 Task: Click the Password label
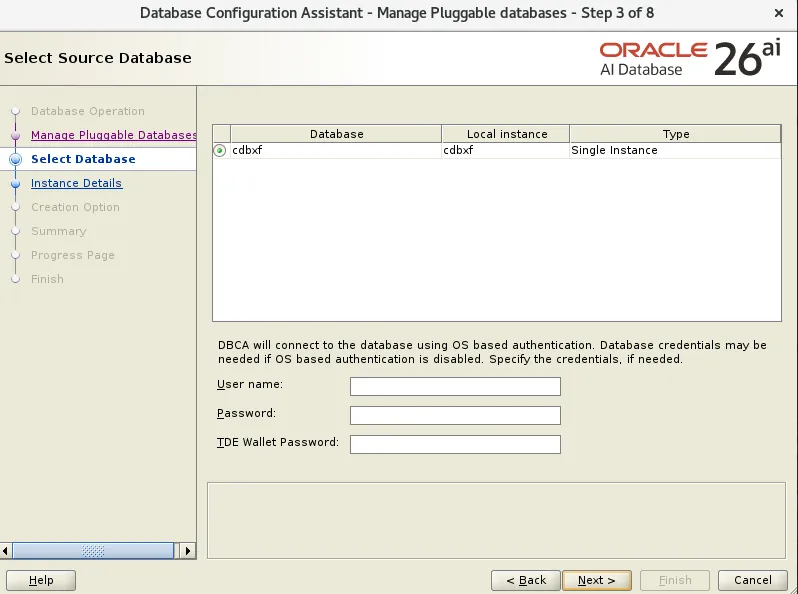246,413
